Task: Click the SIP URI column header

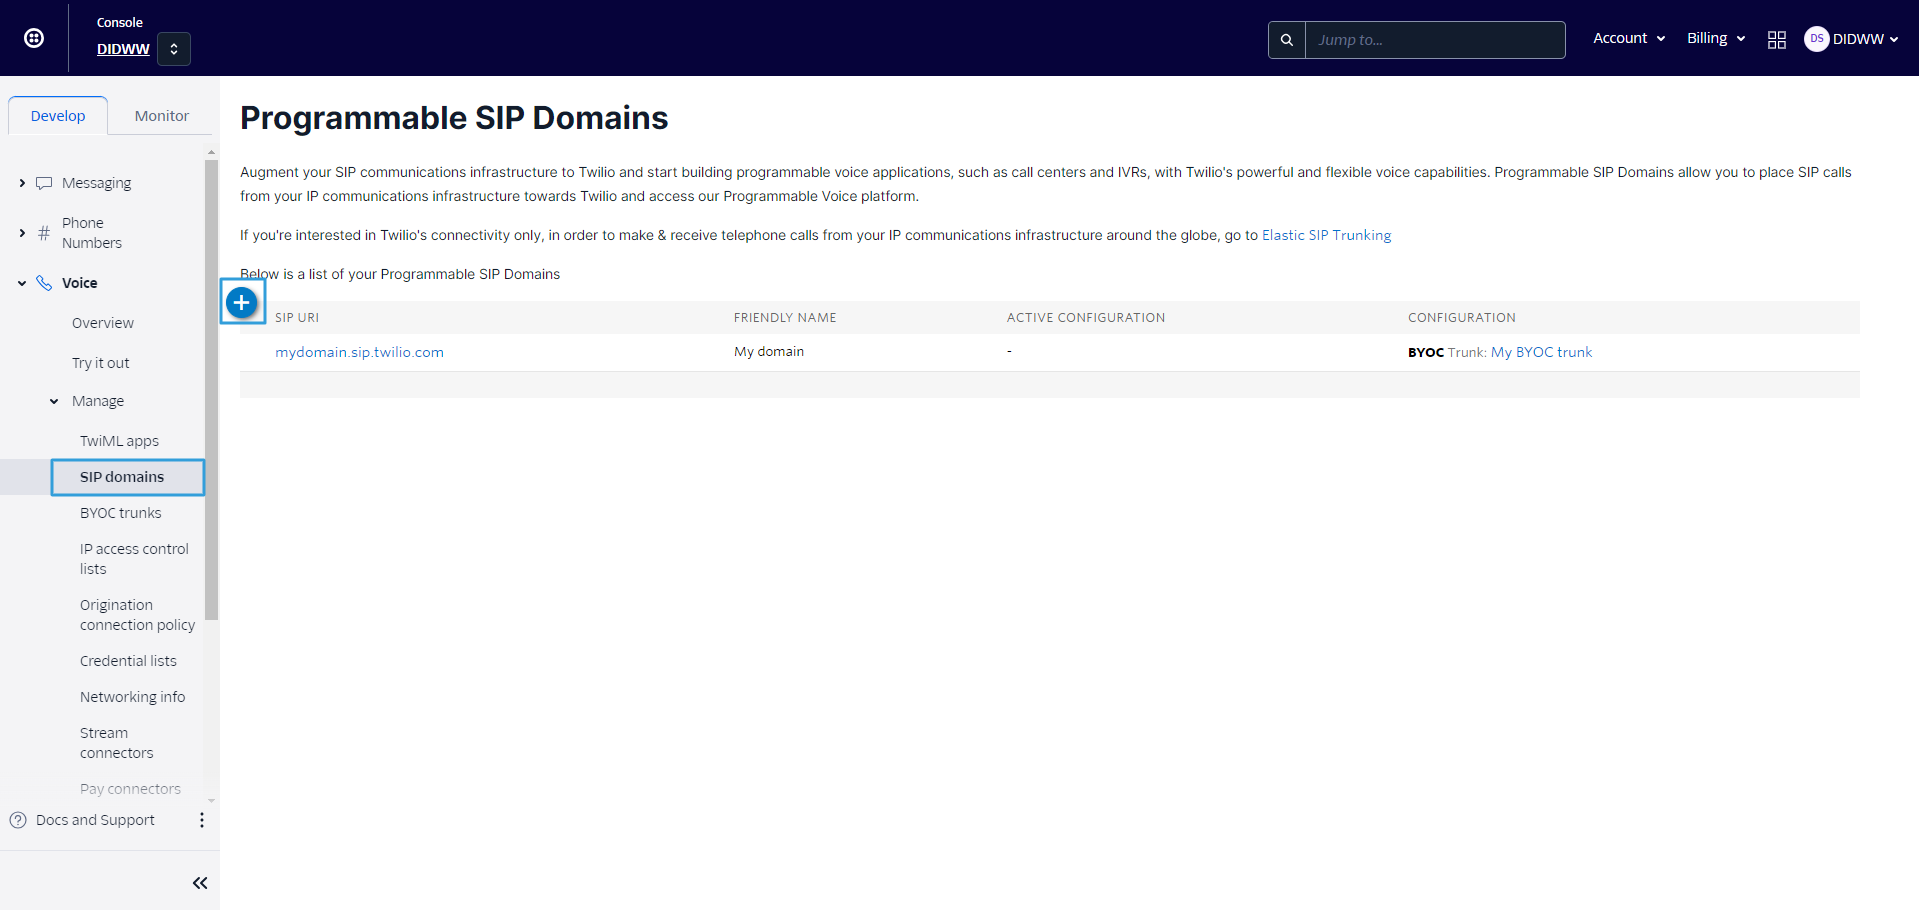Action: pos(297,318)
